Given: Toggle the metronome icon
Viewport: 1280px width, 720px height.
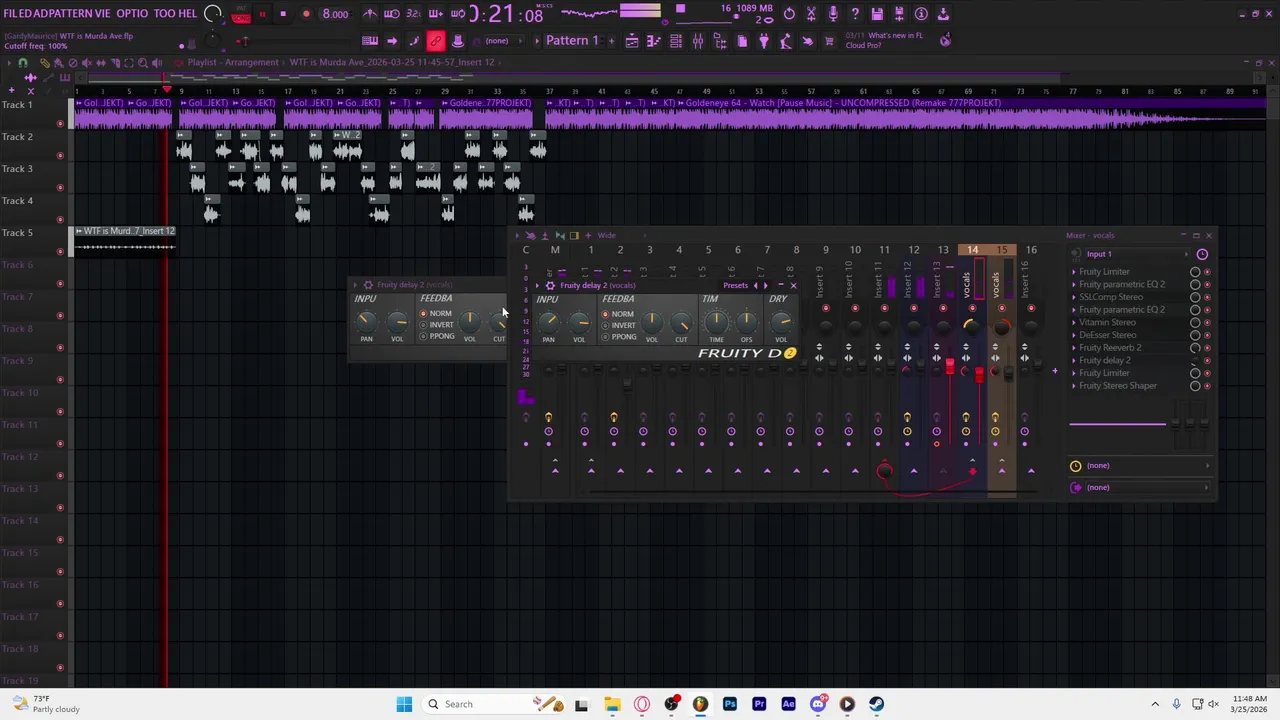Looking at the screenshot, I should (370, 14).
